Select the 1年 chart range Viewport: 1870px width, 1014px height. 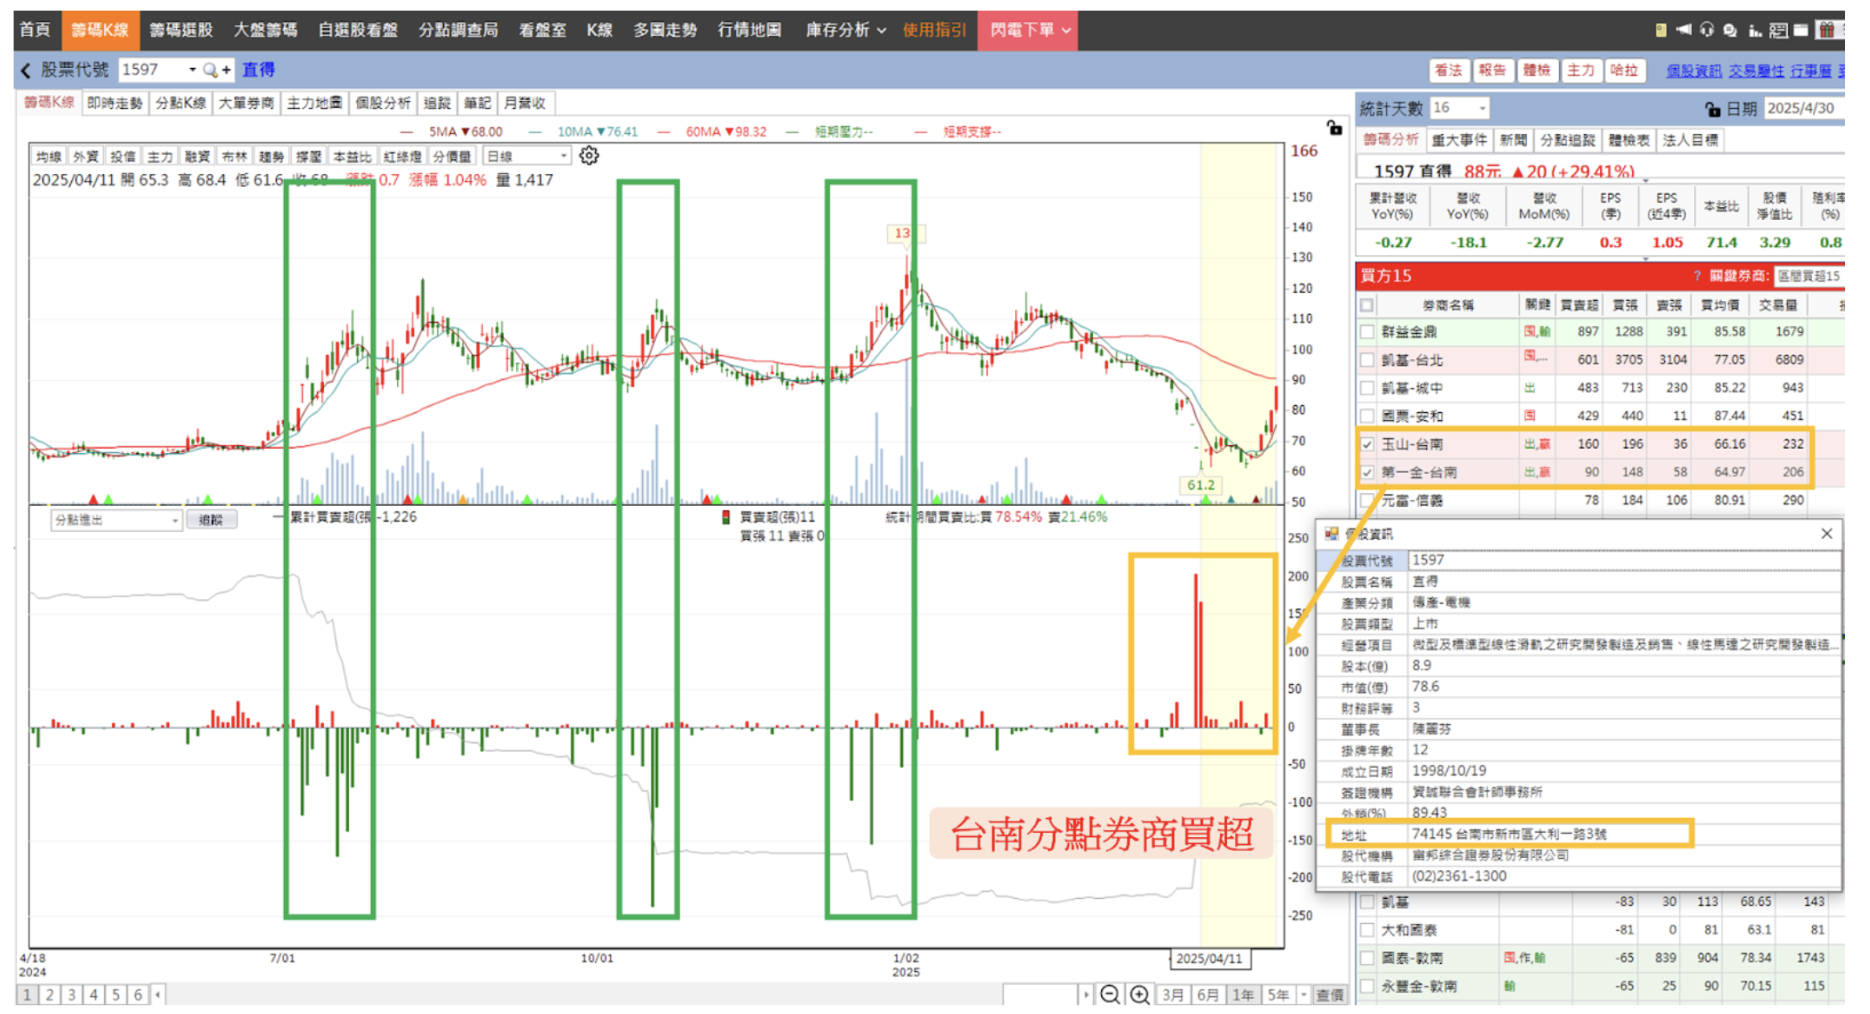1242,995
